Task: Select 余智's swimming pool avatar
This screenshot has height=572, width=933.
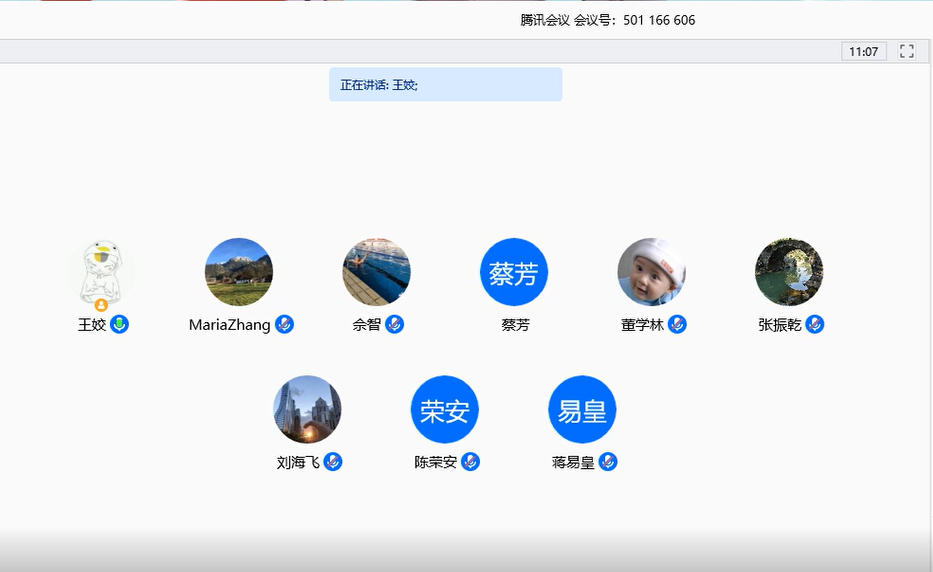Action: tap(376, 272)
